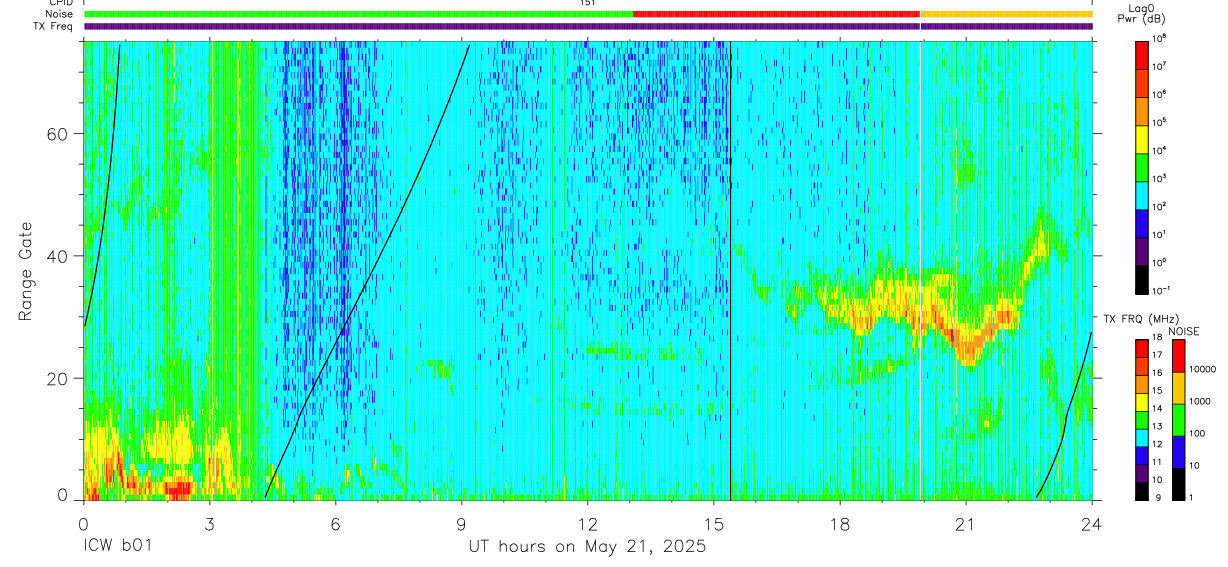
Task: Click the '10000' label on NOISE colorbar
Action: point(1204,369)
